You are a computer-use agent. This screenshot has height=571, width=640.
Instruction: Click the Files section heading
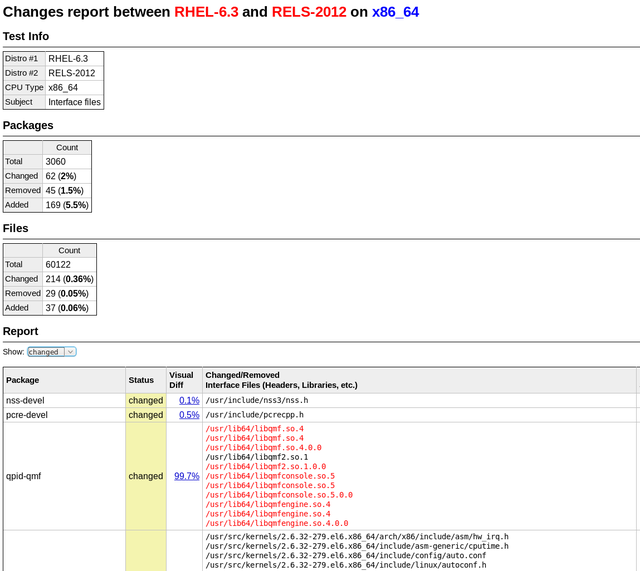(x=16, y=228)
